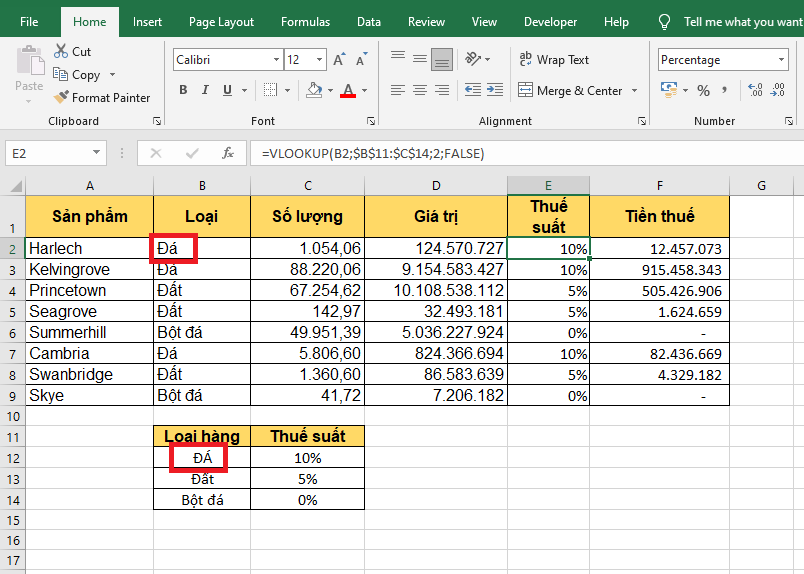Image resolution: width=804 pixels, height=574 pixels.
Task: Open the Page Layout tab
Action: [221, 22]
